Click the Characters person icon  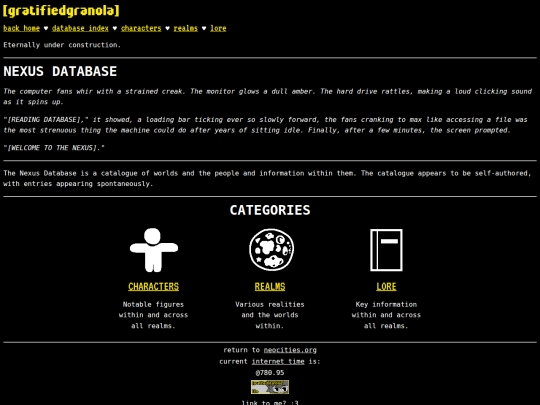(154, 250)
